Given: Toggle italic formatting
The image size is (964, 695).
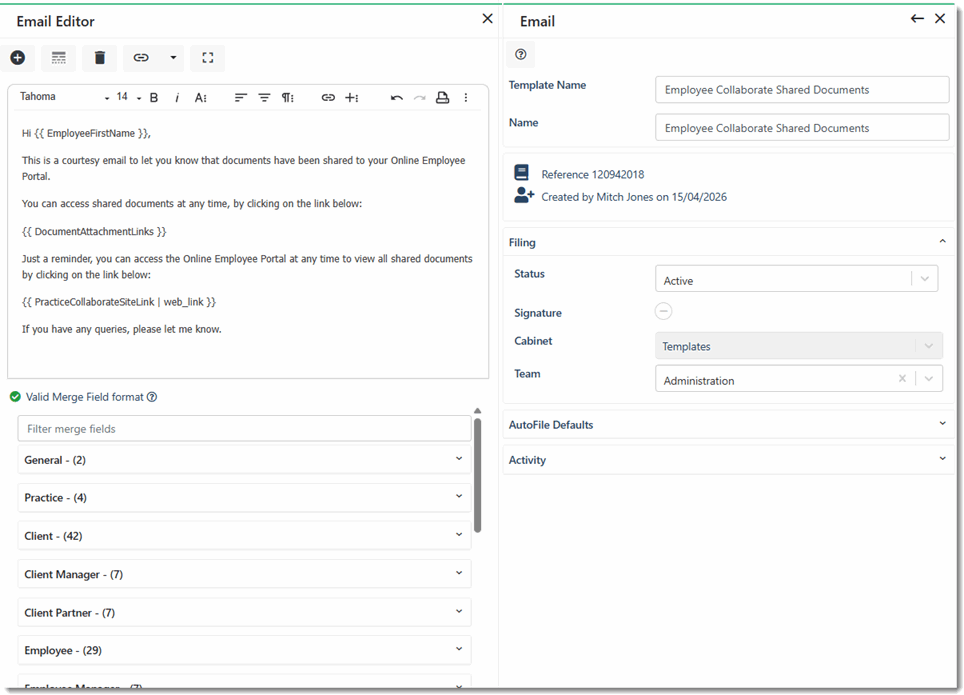Looking at the screenshot, I should (177, 98).
